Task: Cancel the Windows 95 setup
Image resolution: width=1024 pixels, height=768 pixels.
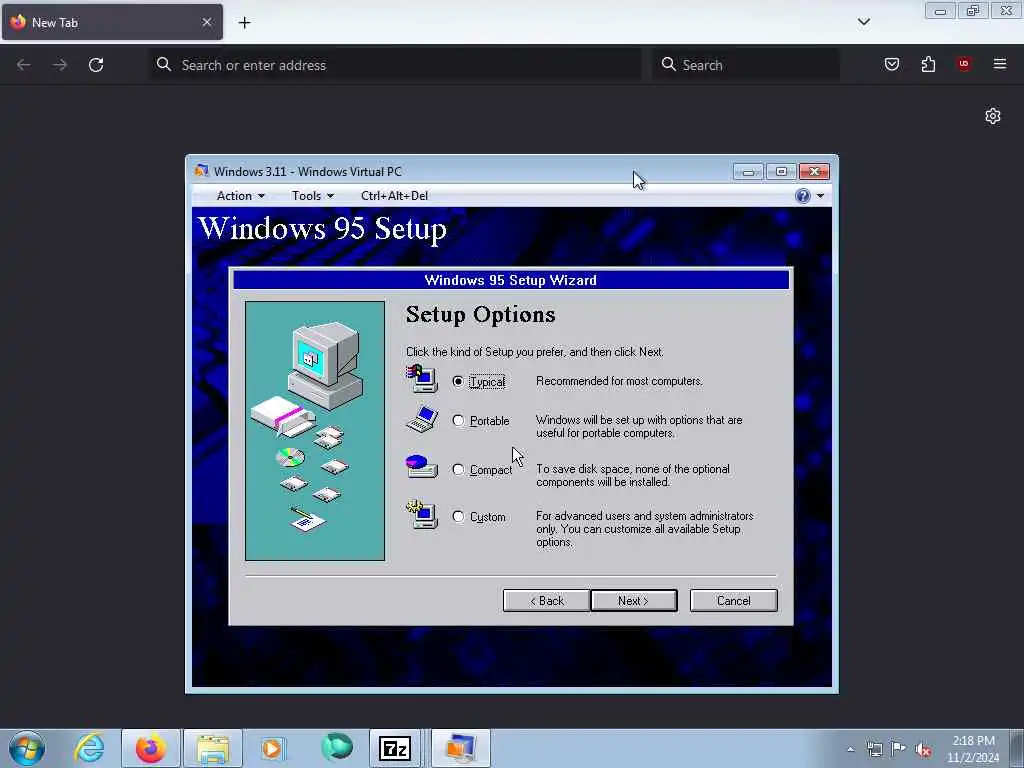Action: [x=733, y=601]
